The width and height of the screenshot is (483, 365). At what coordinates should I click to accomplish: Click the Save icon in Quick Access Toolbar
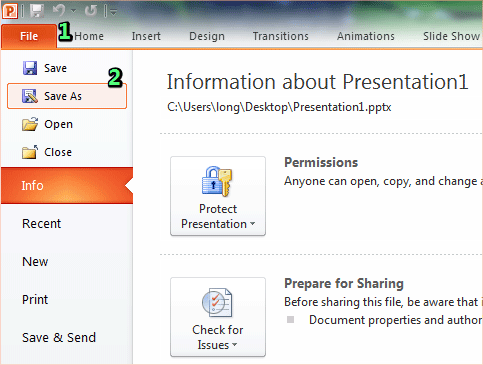pos(37,11)
